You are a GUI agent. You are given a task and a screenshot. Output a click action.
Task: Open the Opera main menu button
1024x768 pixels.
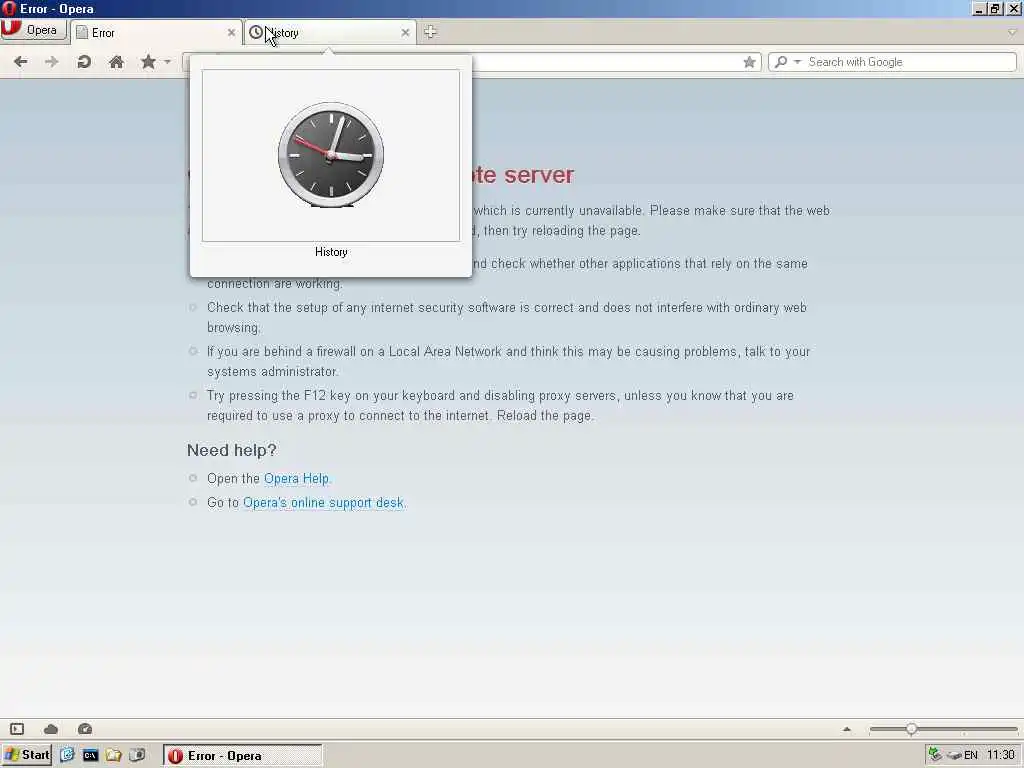coord(33,31)
